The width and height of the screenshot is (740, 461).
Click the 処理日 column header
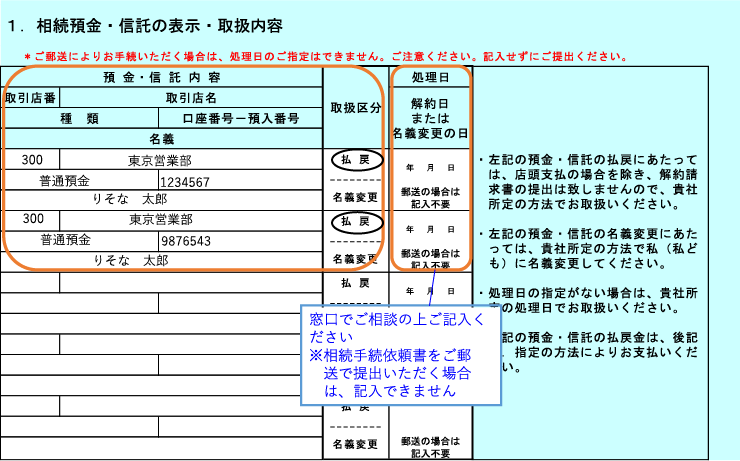(x=430, y=77)
